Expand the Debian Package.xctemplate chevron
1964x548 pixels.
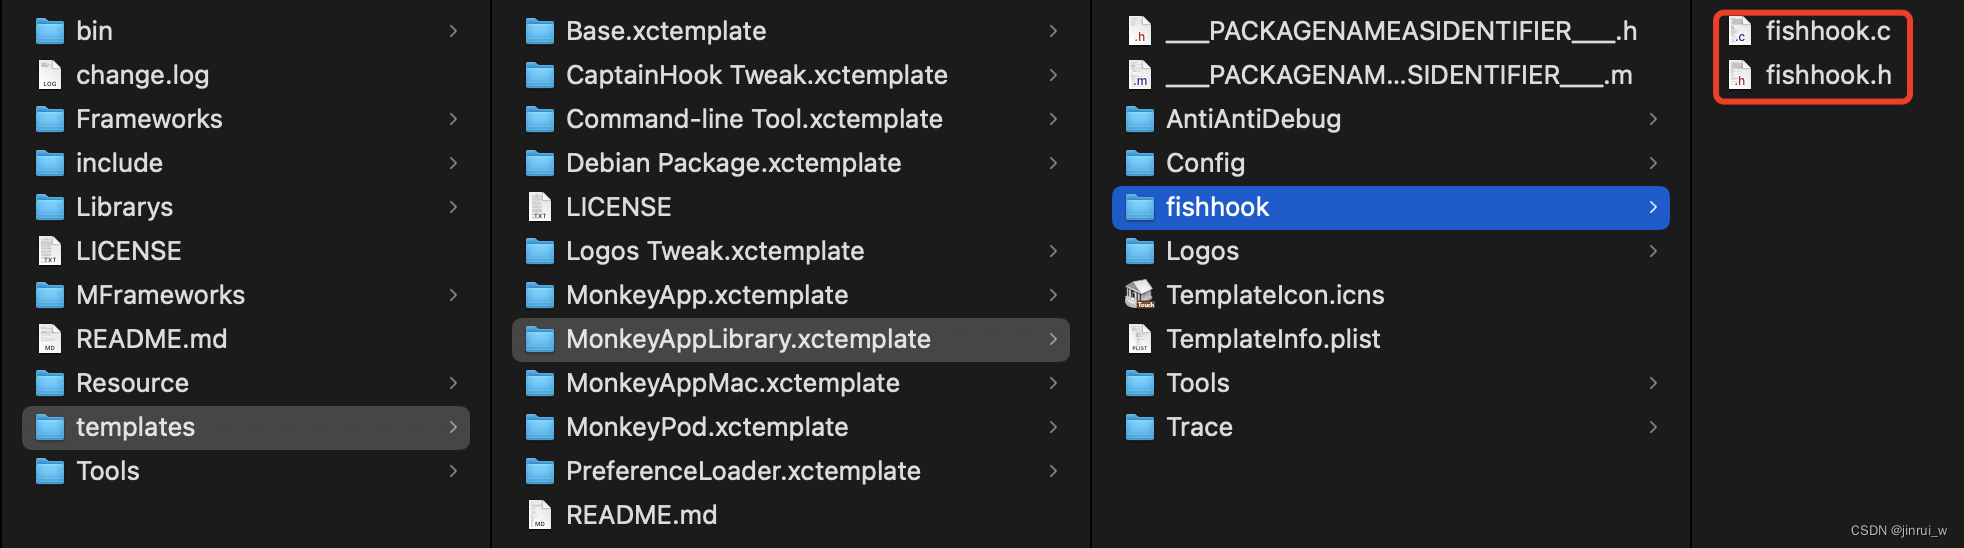1053,163
